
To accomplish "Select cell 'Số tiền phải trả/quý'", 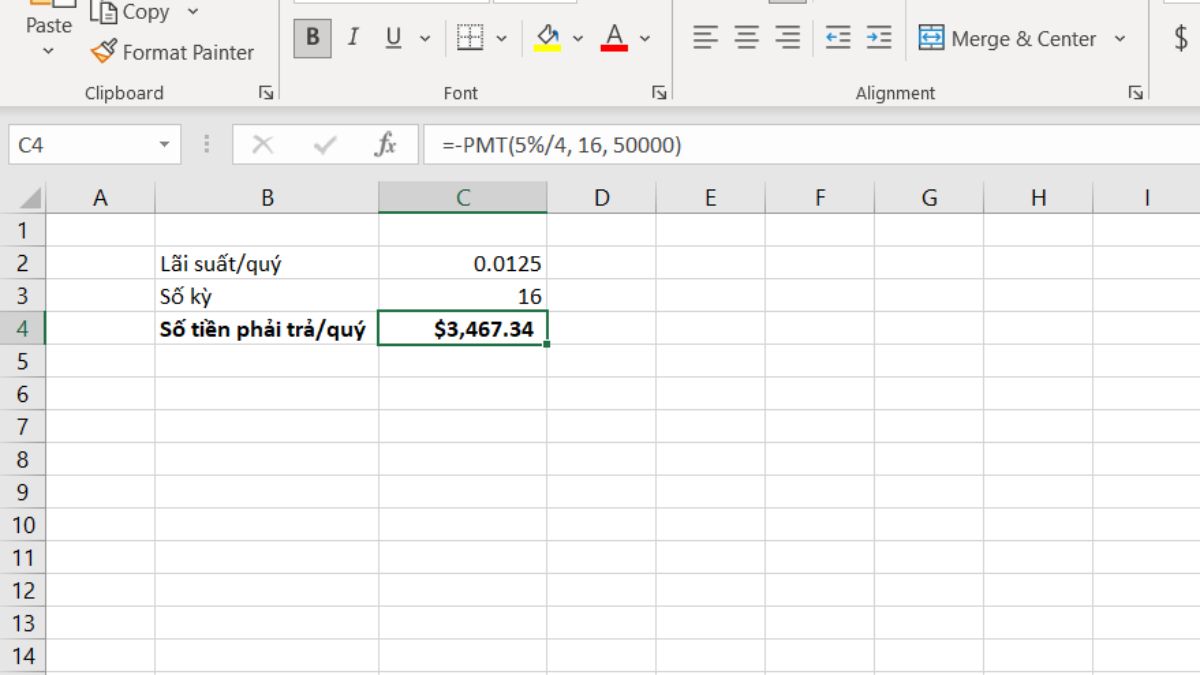I will click(267, 329).
